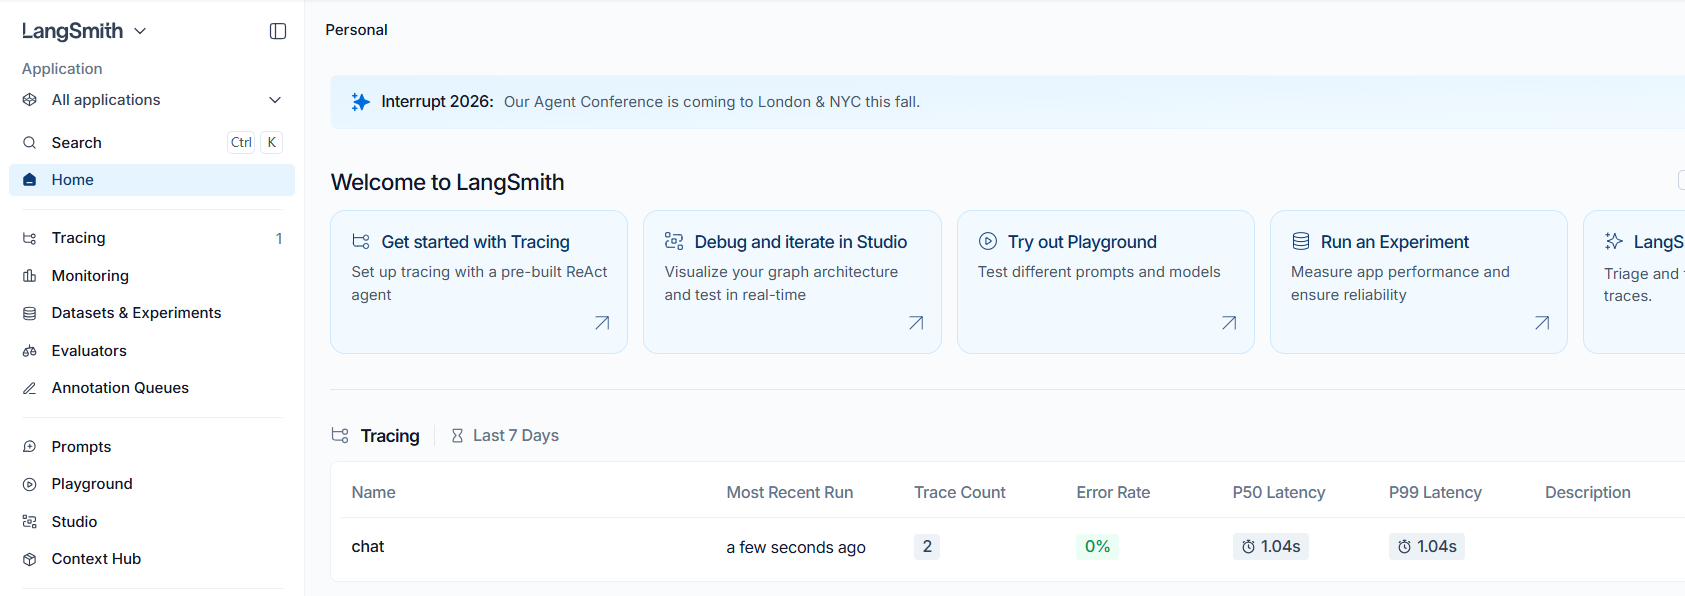Click the Evaluators icon in the sidebar

(x=30, y=351)
